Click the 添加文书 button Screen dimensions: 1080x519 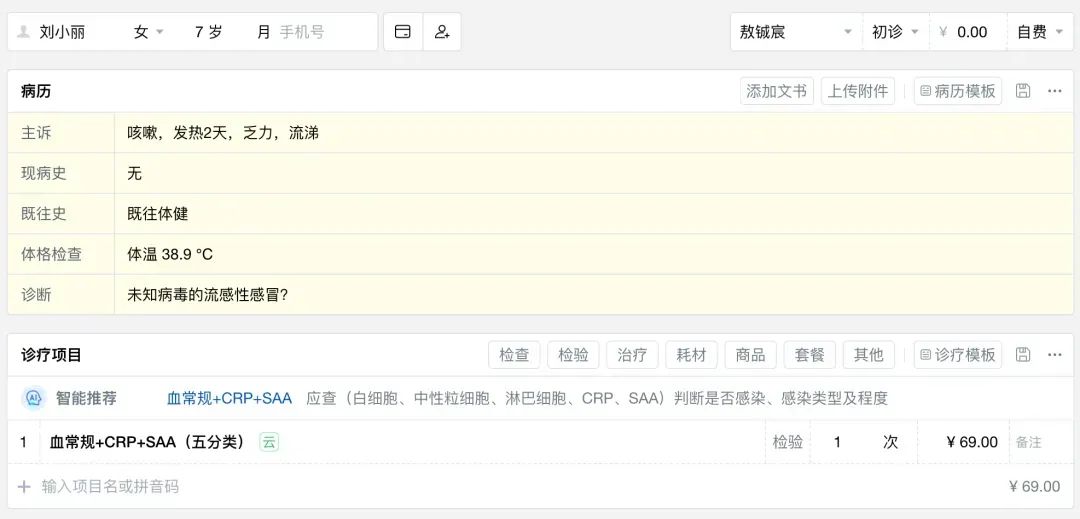[777, 91]
